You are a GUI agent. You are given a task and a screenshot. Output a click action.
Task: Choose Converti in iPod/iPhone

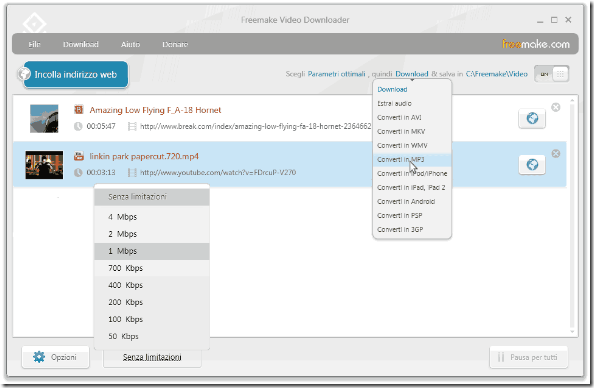point(412,174)
